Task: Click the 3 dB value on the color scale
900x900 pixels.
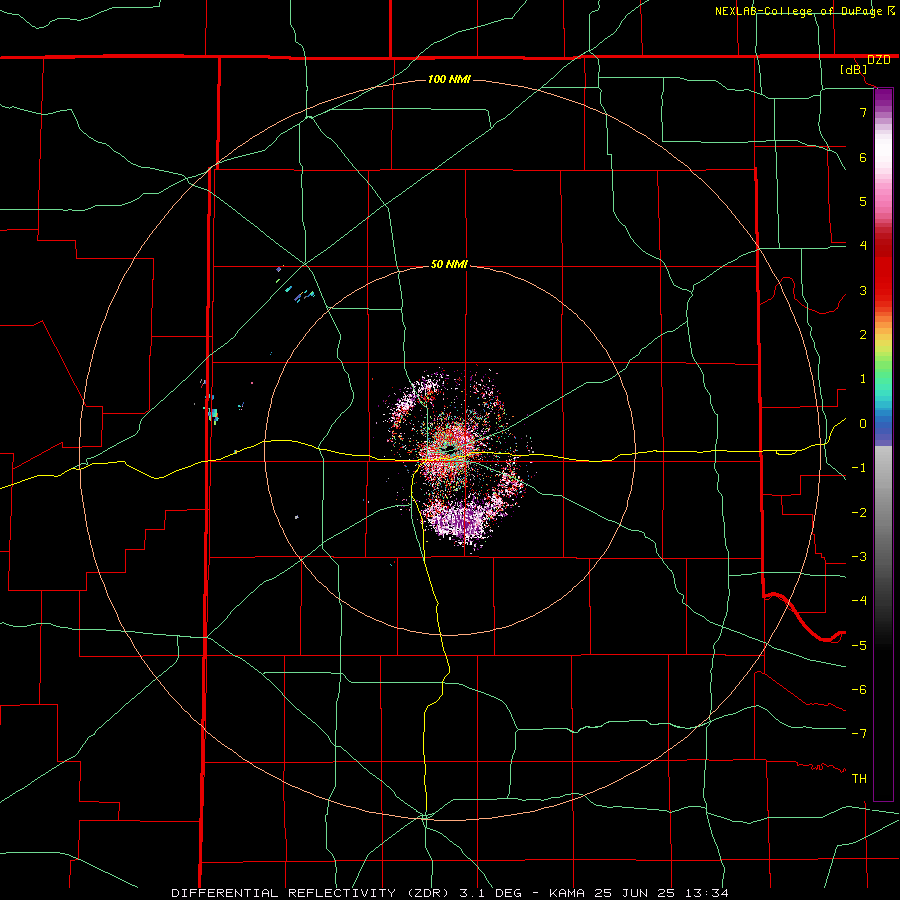Action: tap(863, 290)
